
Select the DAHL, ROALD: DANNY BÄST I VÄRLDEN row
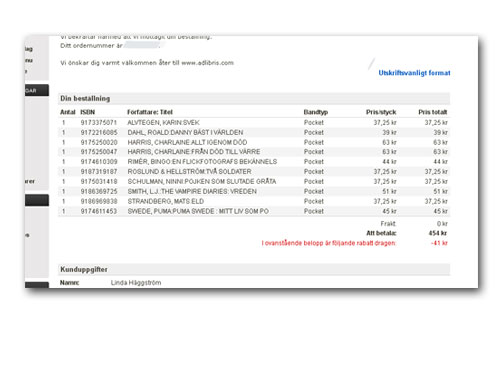coord(254,132)
